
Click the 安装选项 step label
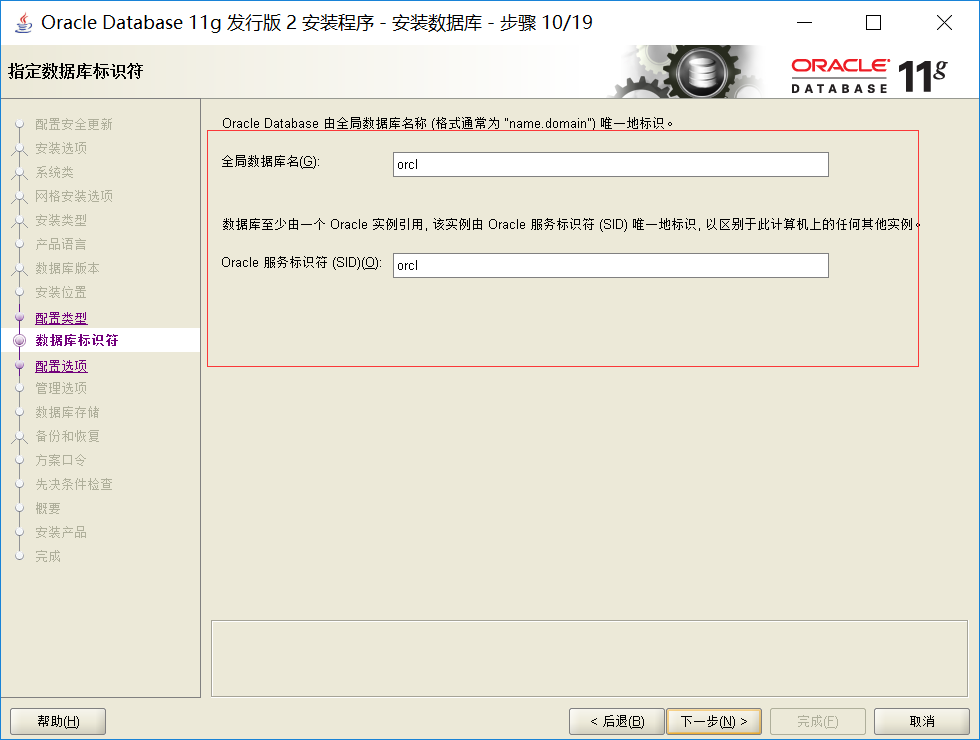pos(61,148)
